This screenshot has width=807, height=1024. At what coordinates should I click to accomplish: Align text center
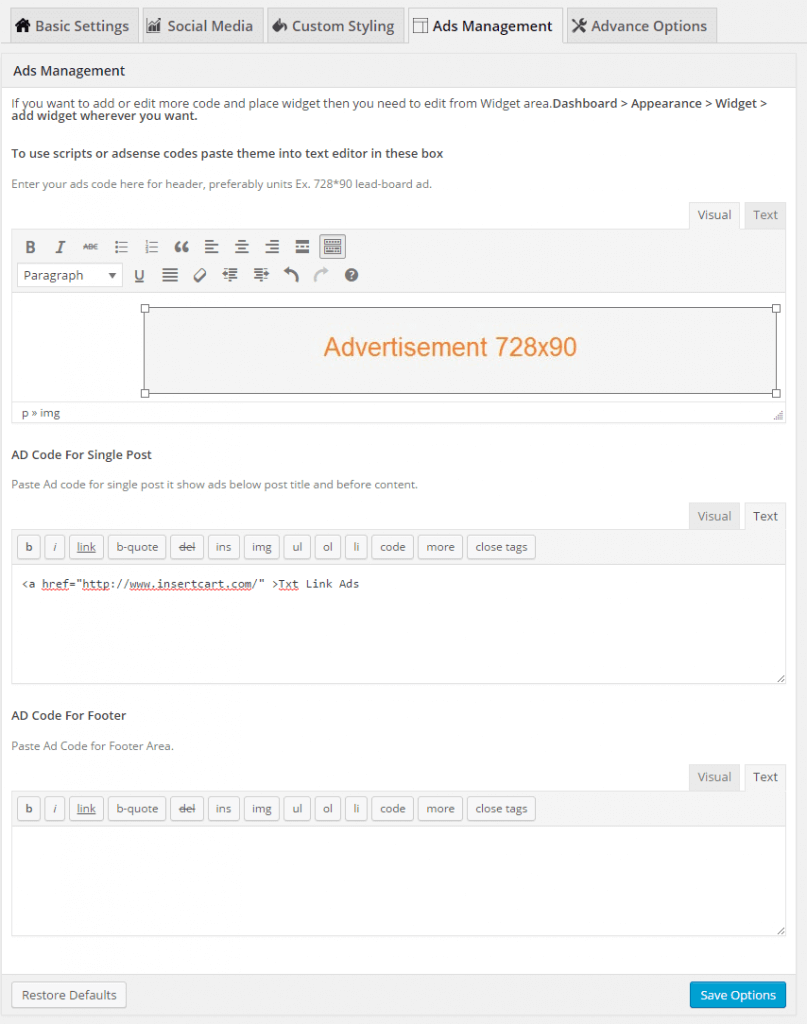pyautogui.click(x=241, y=246)
